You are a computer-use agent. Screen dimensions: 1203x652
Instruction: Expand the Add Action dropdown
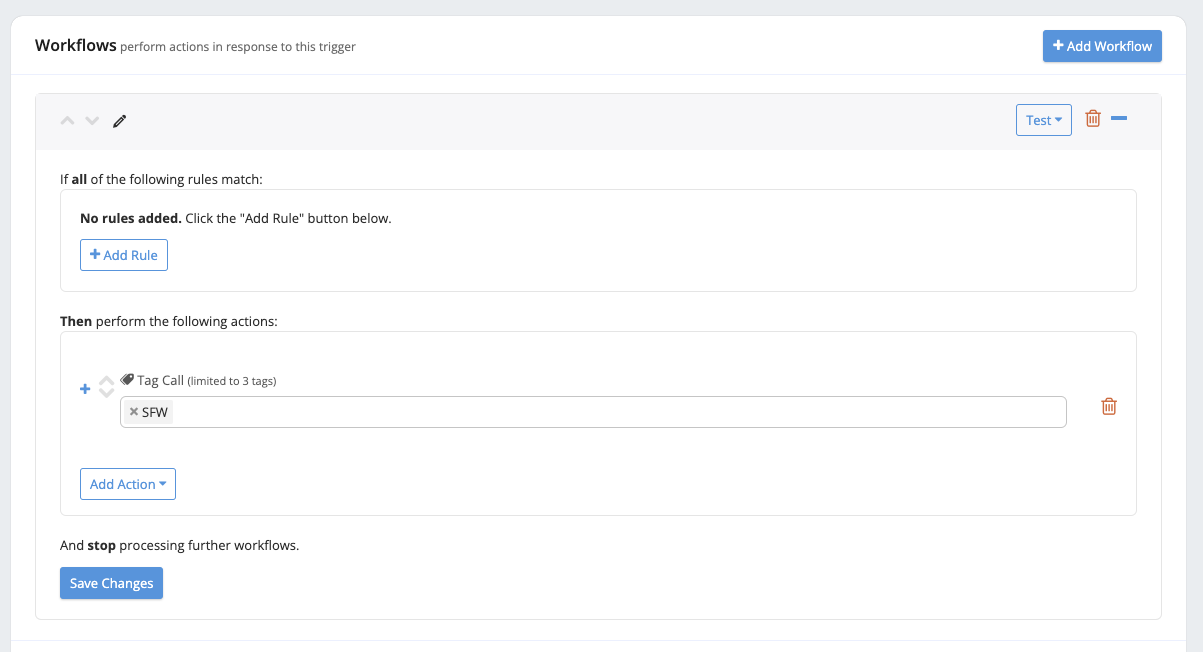pos(128,484)
